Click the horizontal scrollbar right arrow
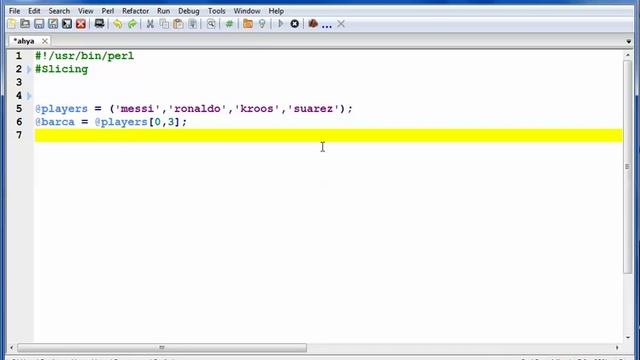The image size is (640, 360). (x=617, y=348)
